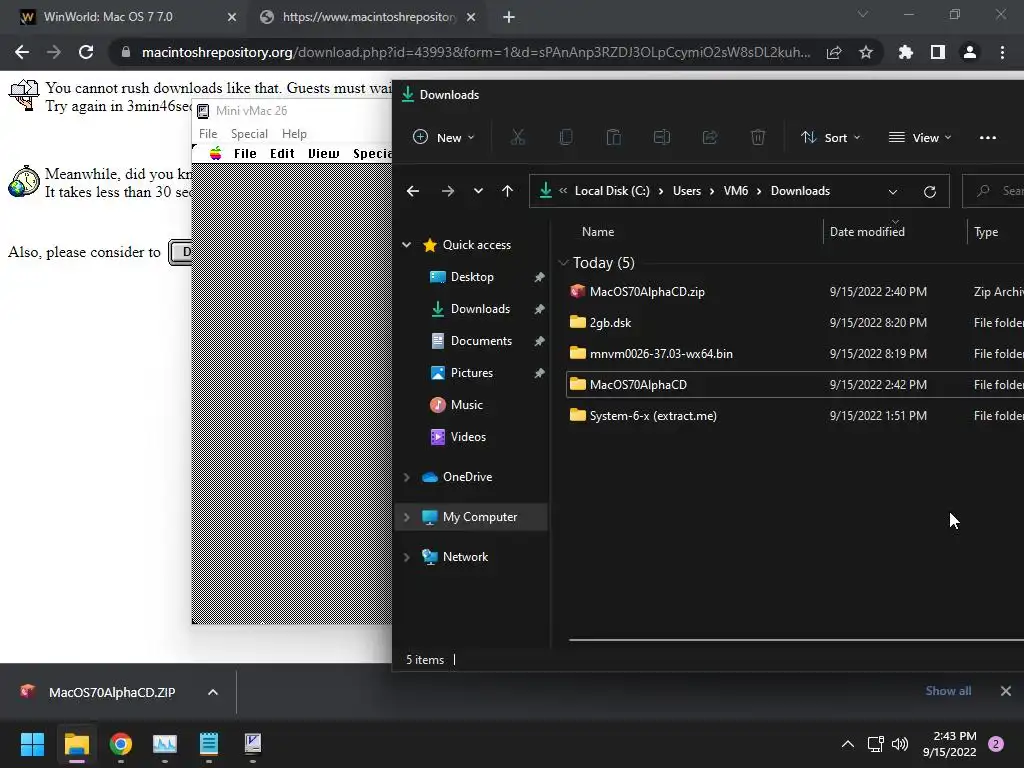Collapse the Quick access tree node
This screenshot has height=768, width=1024.
(406, 245)
